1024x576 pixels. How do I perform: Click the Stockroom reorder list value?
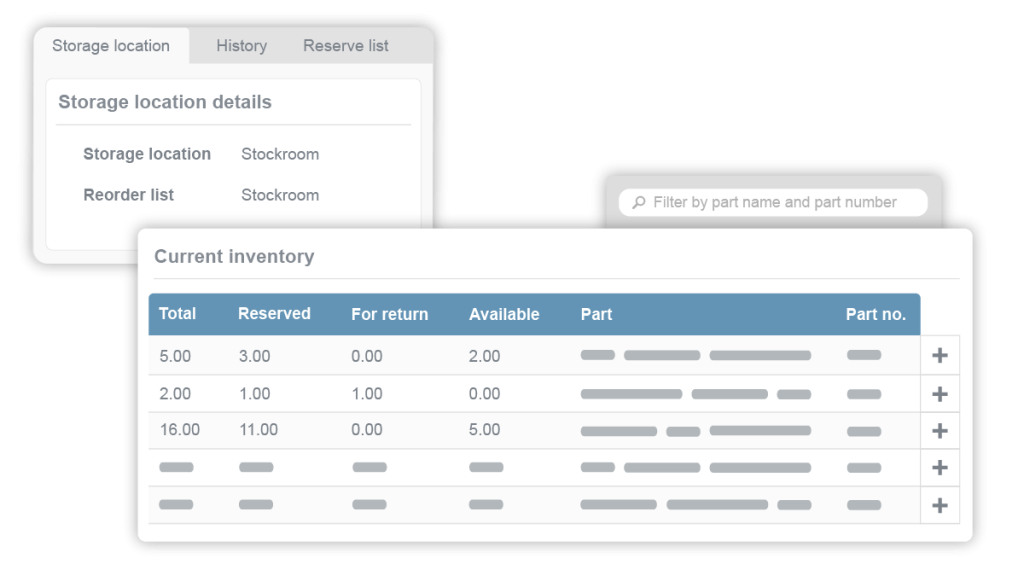pos(280,195)
